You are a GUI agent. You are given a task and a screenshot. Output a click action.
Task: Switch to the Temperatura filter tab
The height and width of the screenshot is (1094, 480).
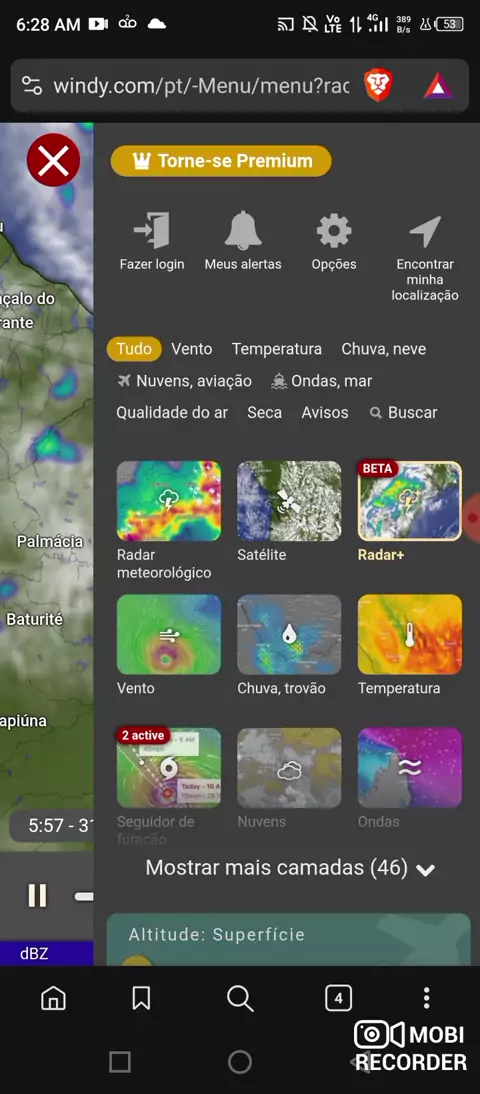coord(277,349)
